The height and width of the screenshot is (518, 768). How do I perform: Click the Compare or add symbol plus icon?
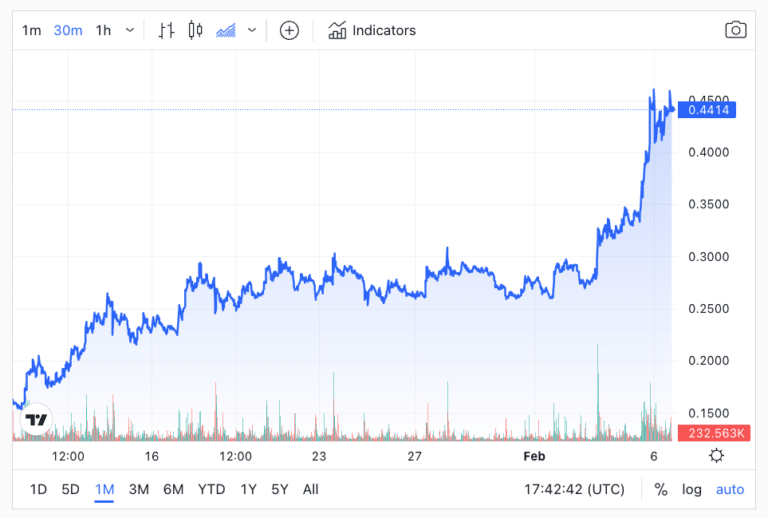(289, 30)
